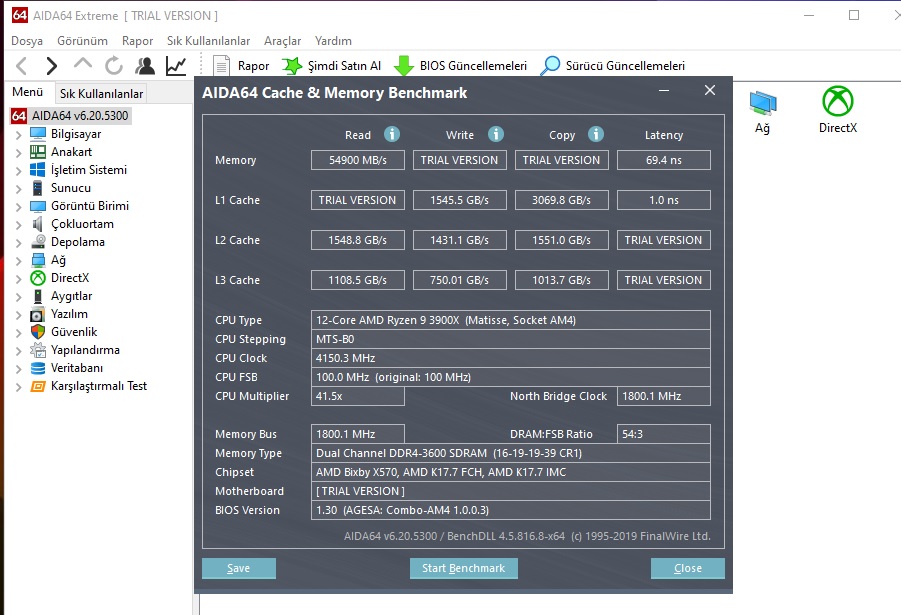Click the L1 Cache Write 1545.5 GB/s value
Image resolution: width=901 pixels, height=615 pixels.
click(x=460, y=200)
